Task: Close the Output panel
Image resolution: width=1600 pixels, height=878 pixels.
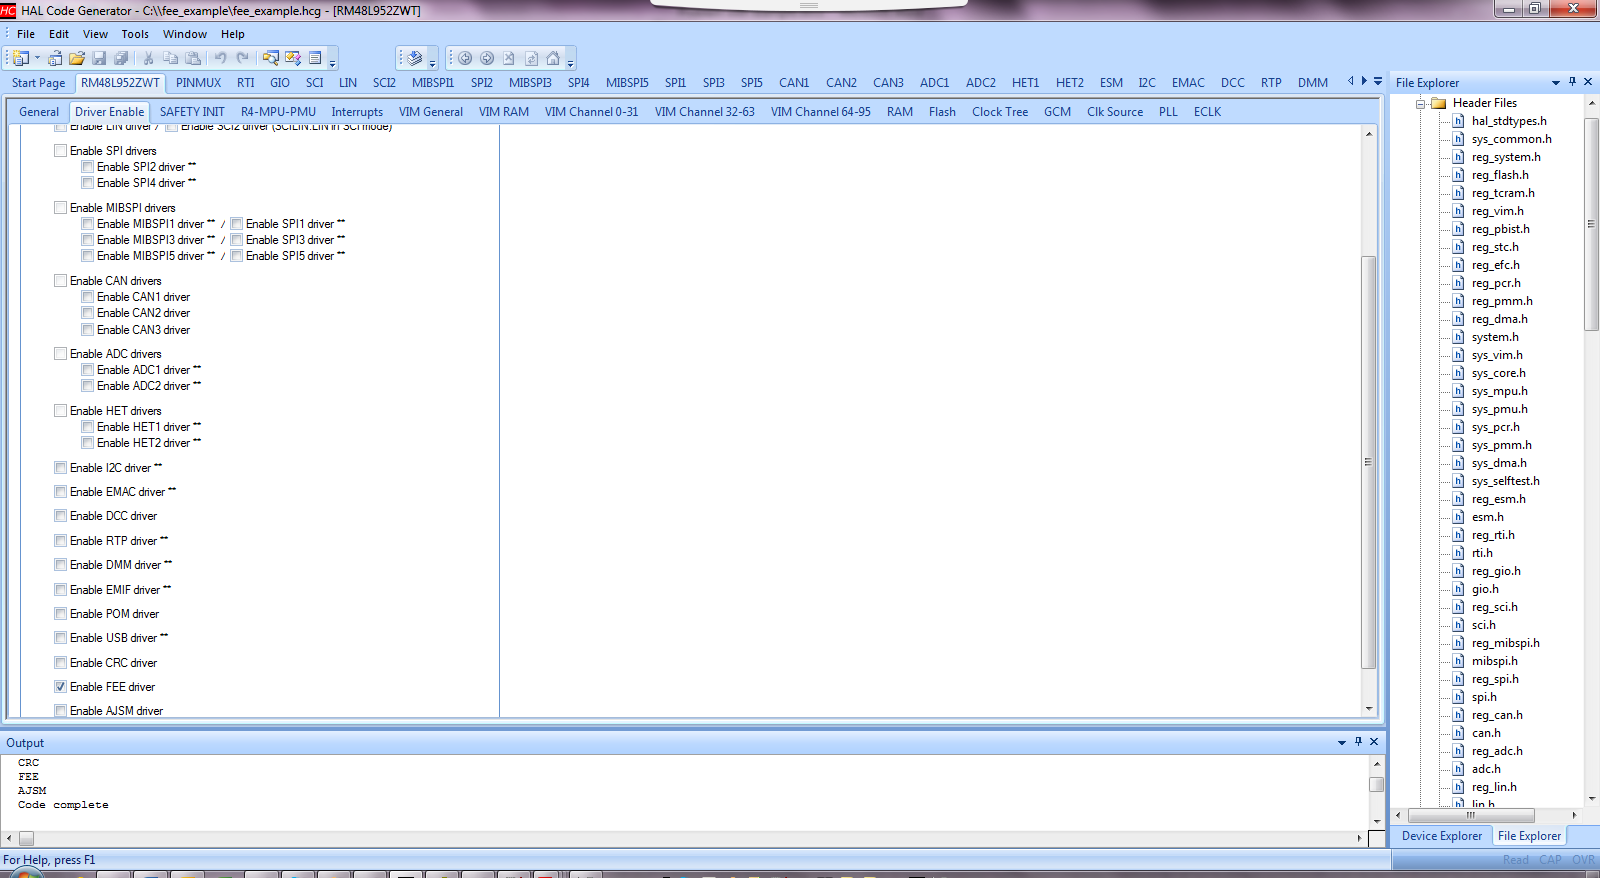Action: click(1374, 742)
